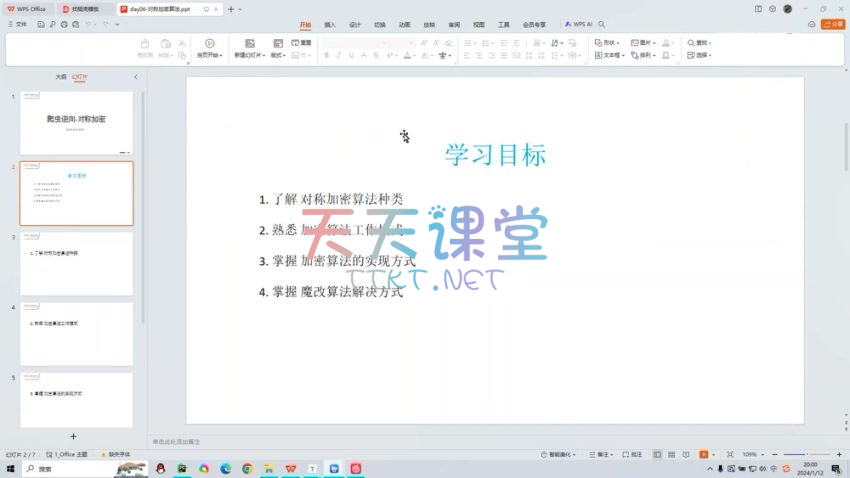Toggle italic text formatting
This screenshot has height=478, width=850.
pos(339,56)
